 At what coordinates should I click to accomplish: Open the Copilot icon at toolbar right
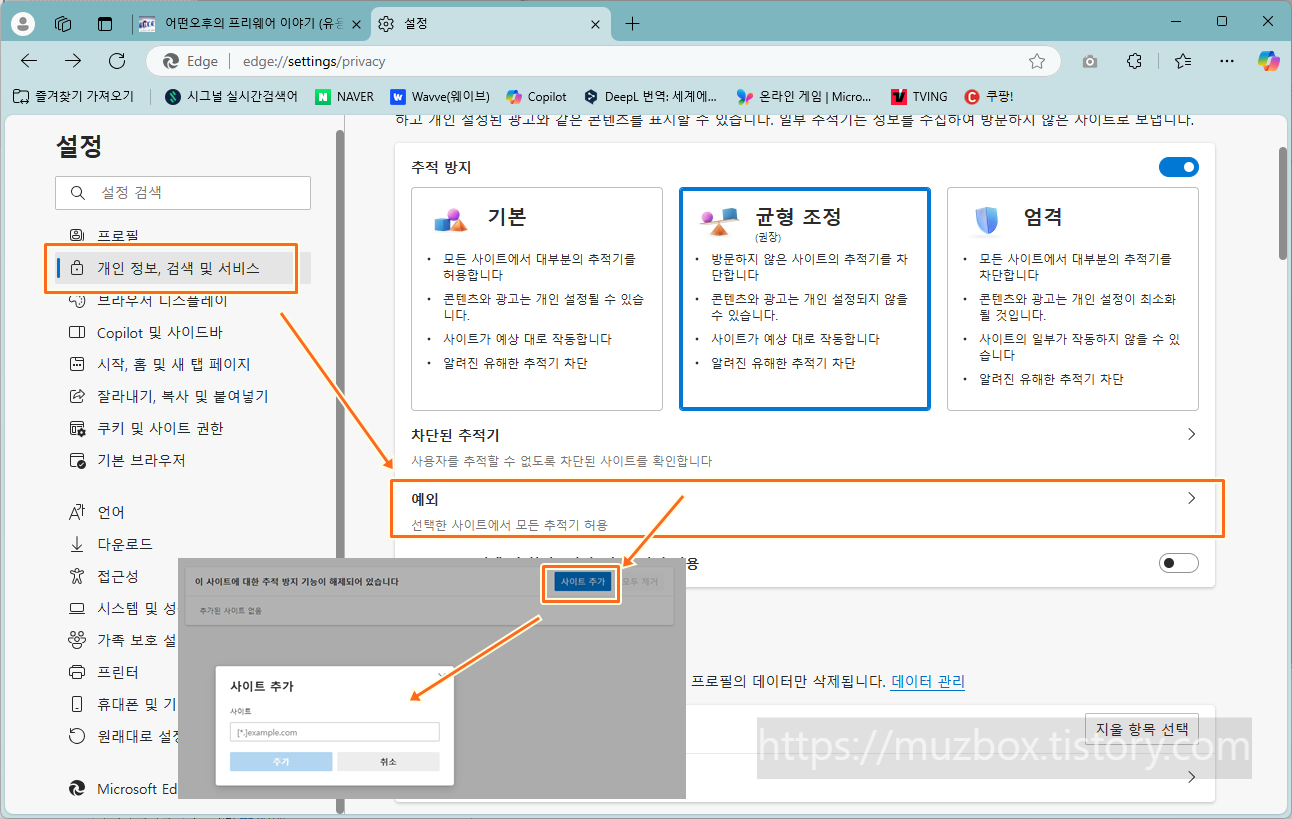(x=1268, y=61)
